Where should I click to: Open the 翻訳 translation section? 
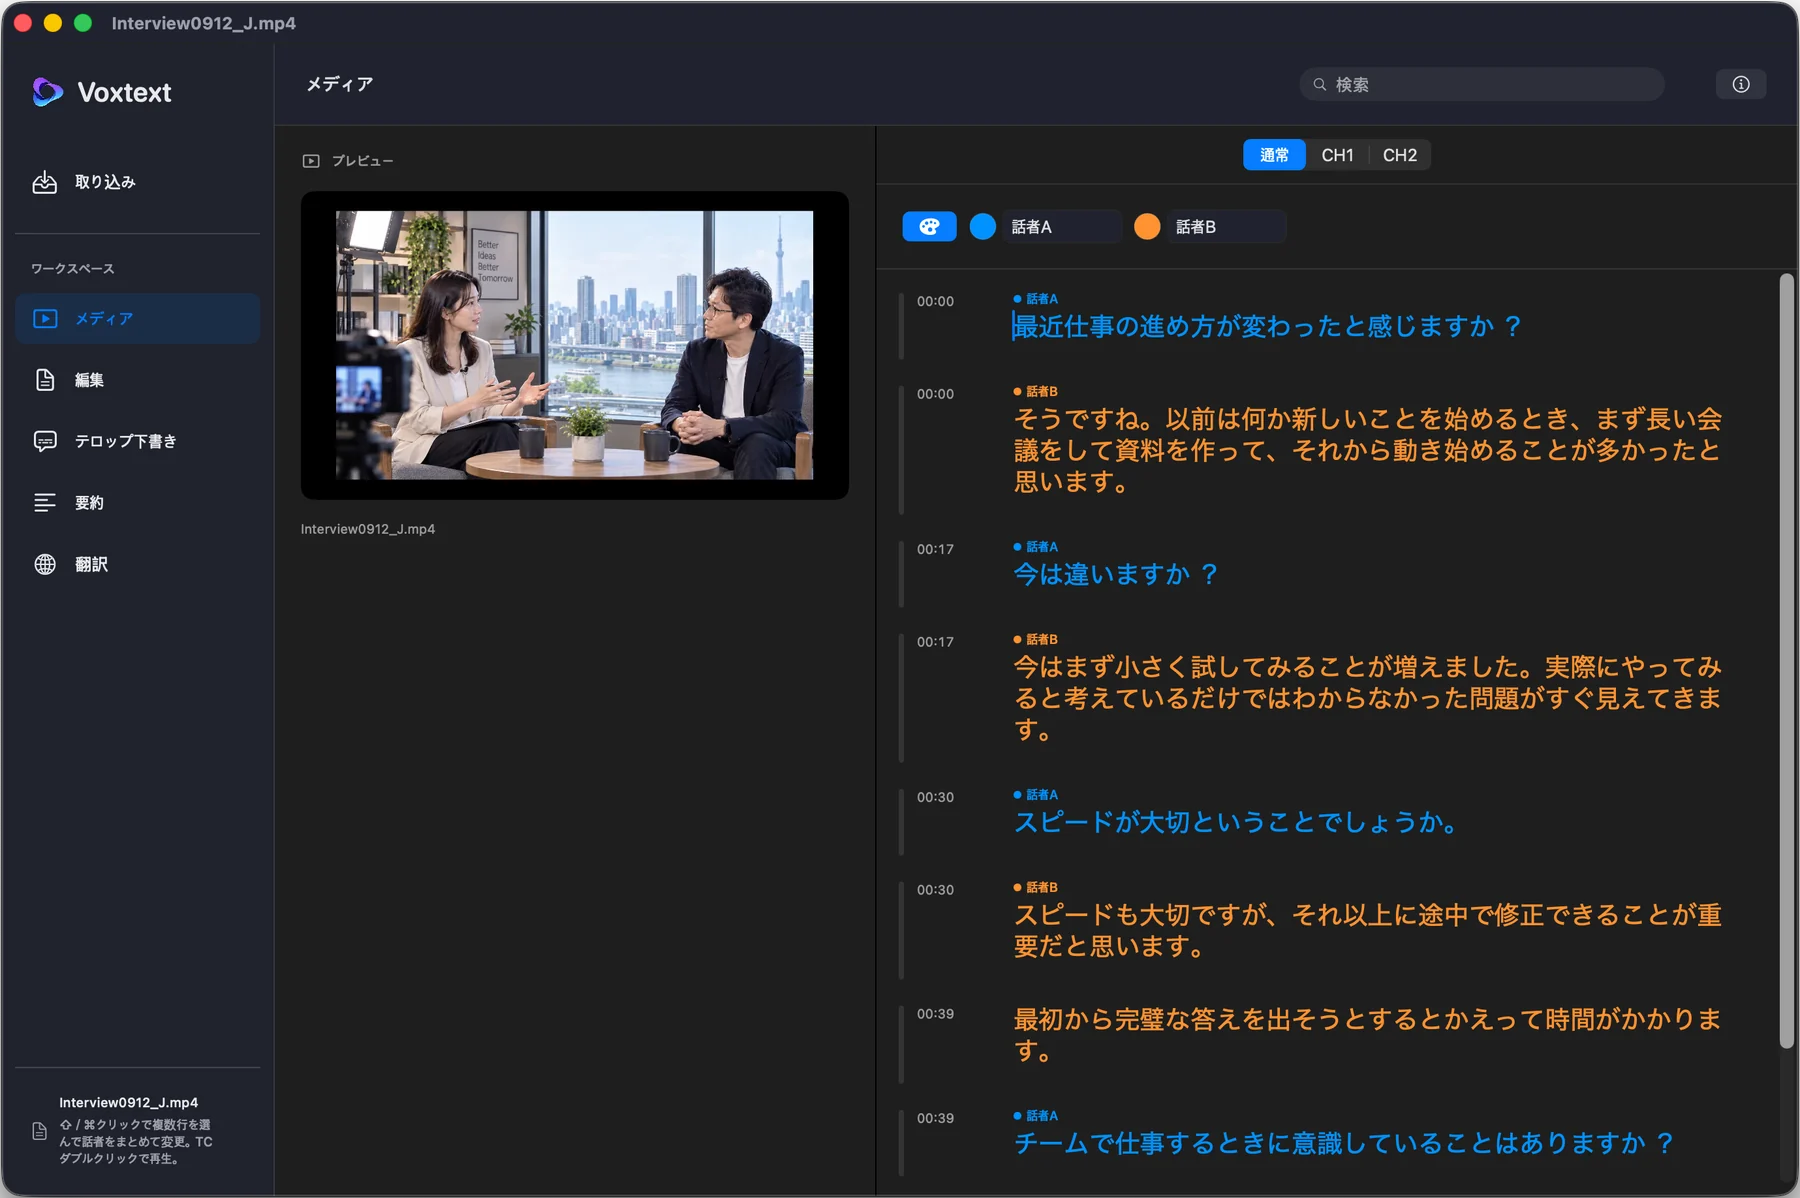(137, 564)
